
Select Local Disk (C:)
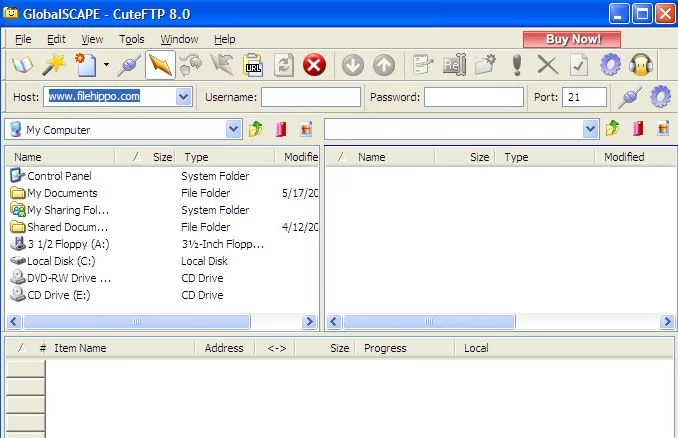(52, 261)
